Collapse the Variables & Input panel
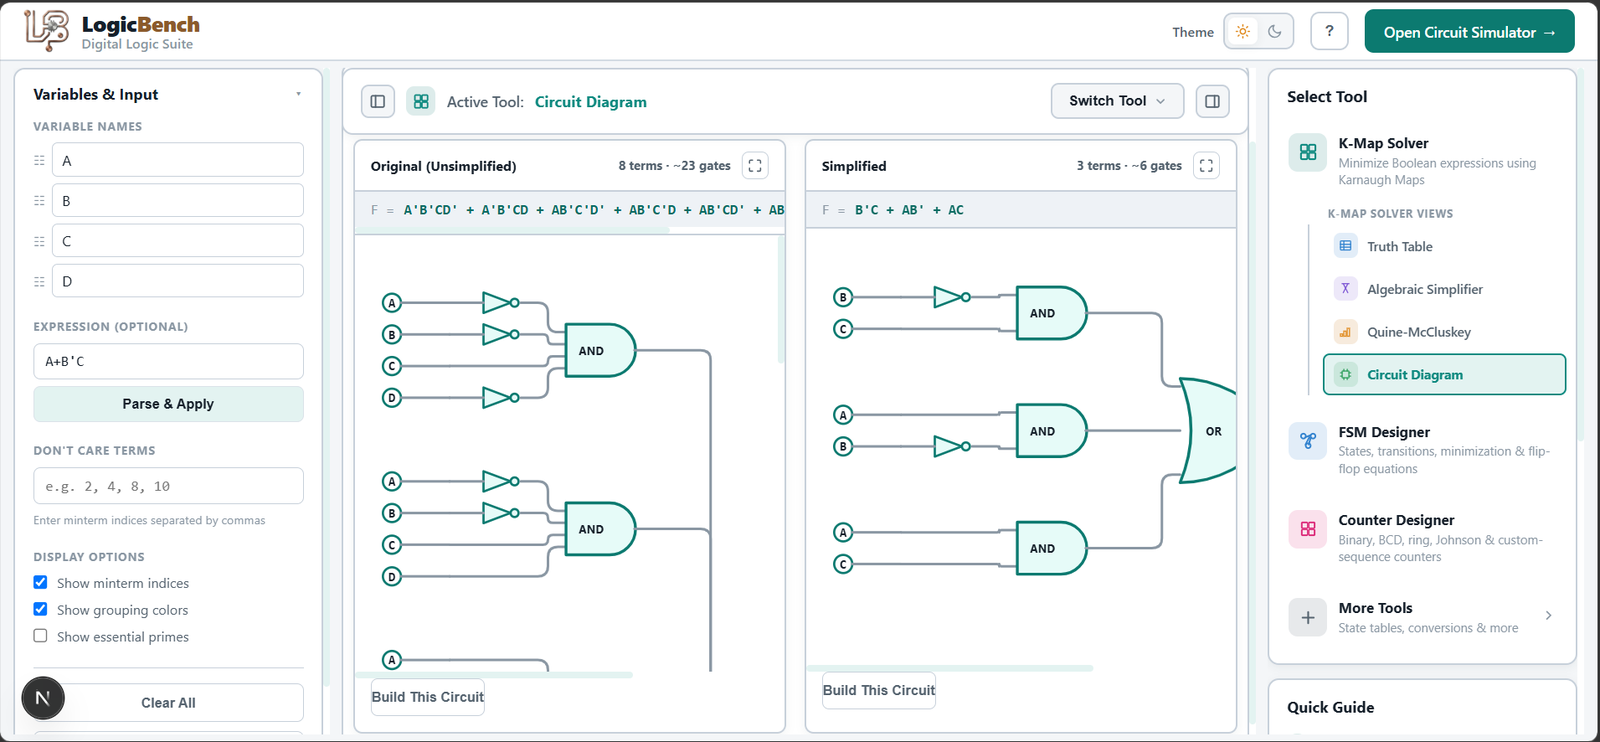 coord(298,94)
